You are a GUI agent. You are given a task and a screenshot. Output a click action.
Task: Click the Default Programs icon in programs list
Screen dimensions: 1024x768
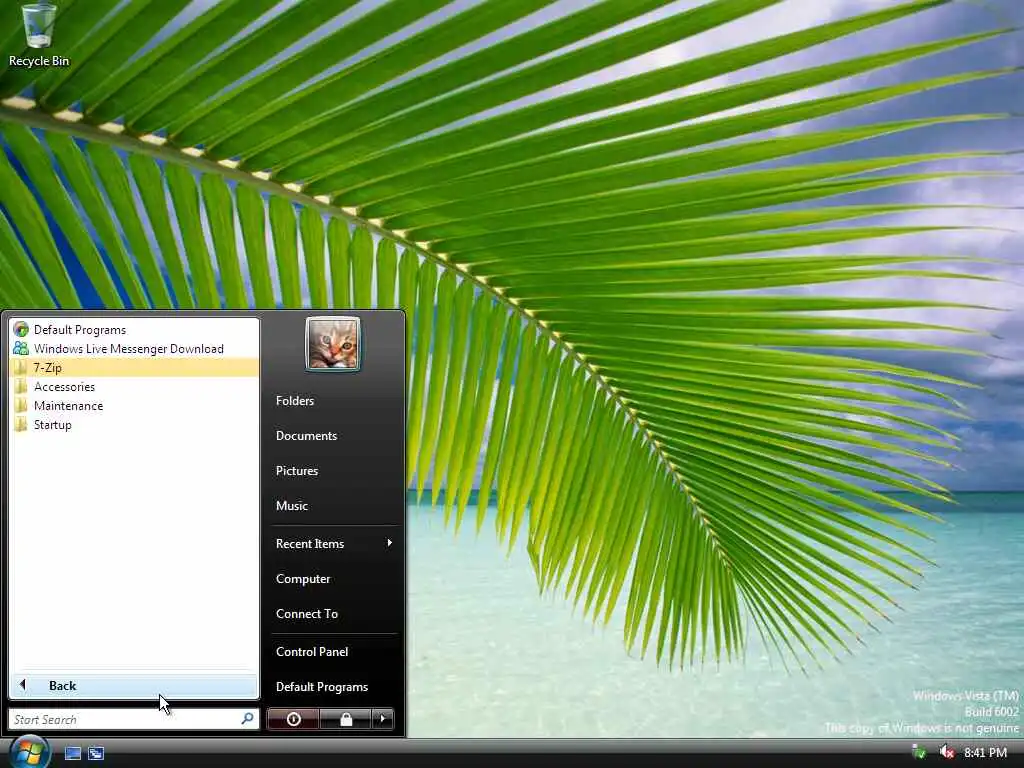[x=21, y=329]
